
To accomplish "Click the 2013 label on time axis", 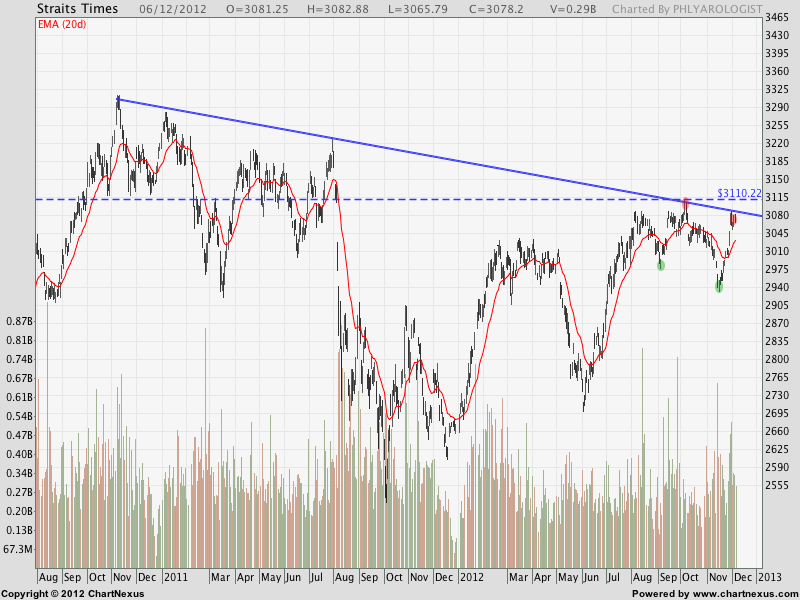I will click(x=770, y=578).
